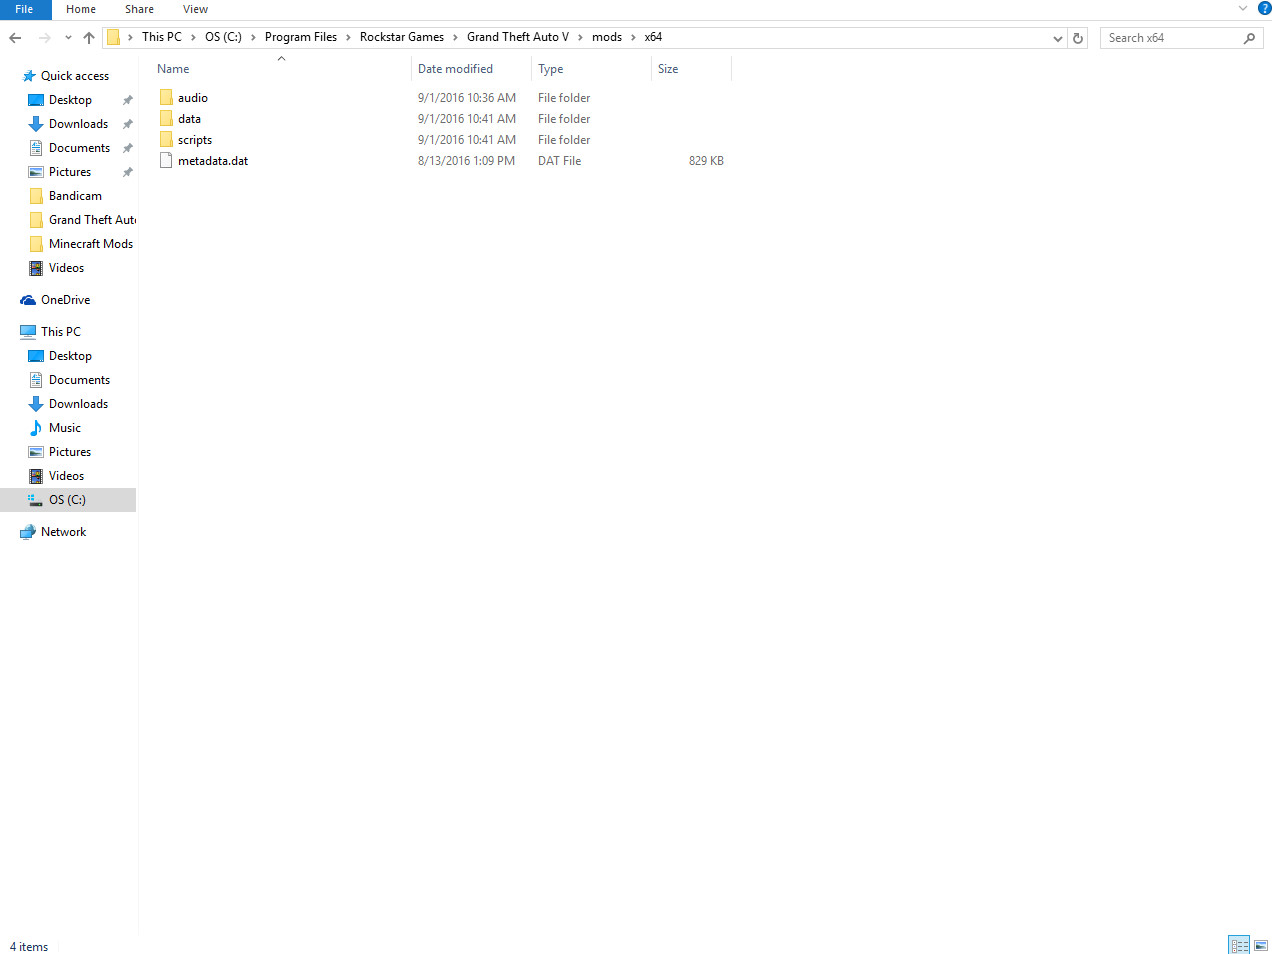
Task: Click the folder icon in address bar
Action: 114,37
